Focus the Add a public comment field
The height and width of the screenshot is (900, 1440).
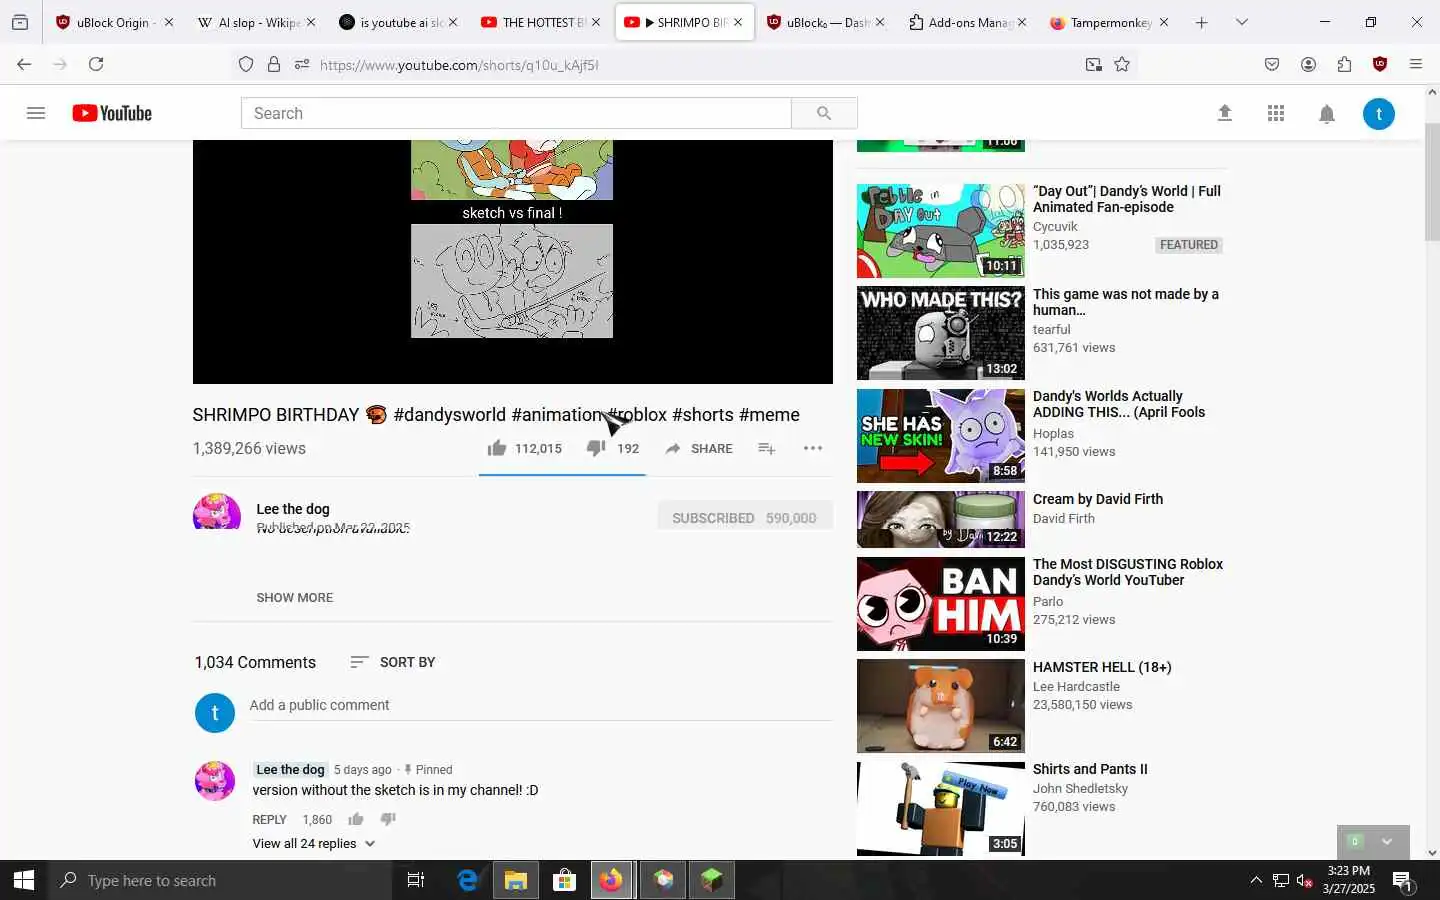tap(541, 705)
